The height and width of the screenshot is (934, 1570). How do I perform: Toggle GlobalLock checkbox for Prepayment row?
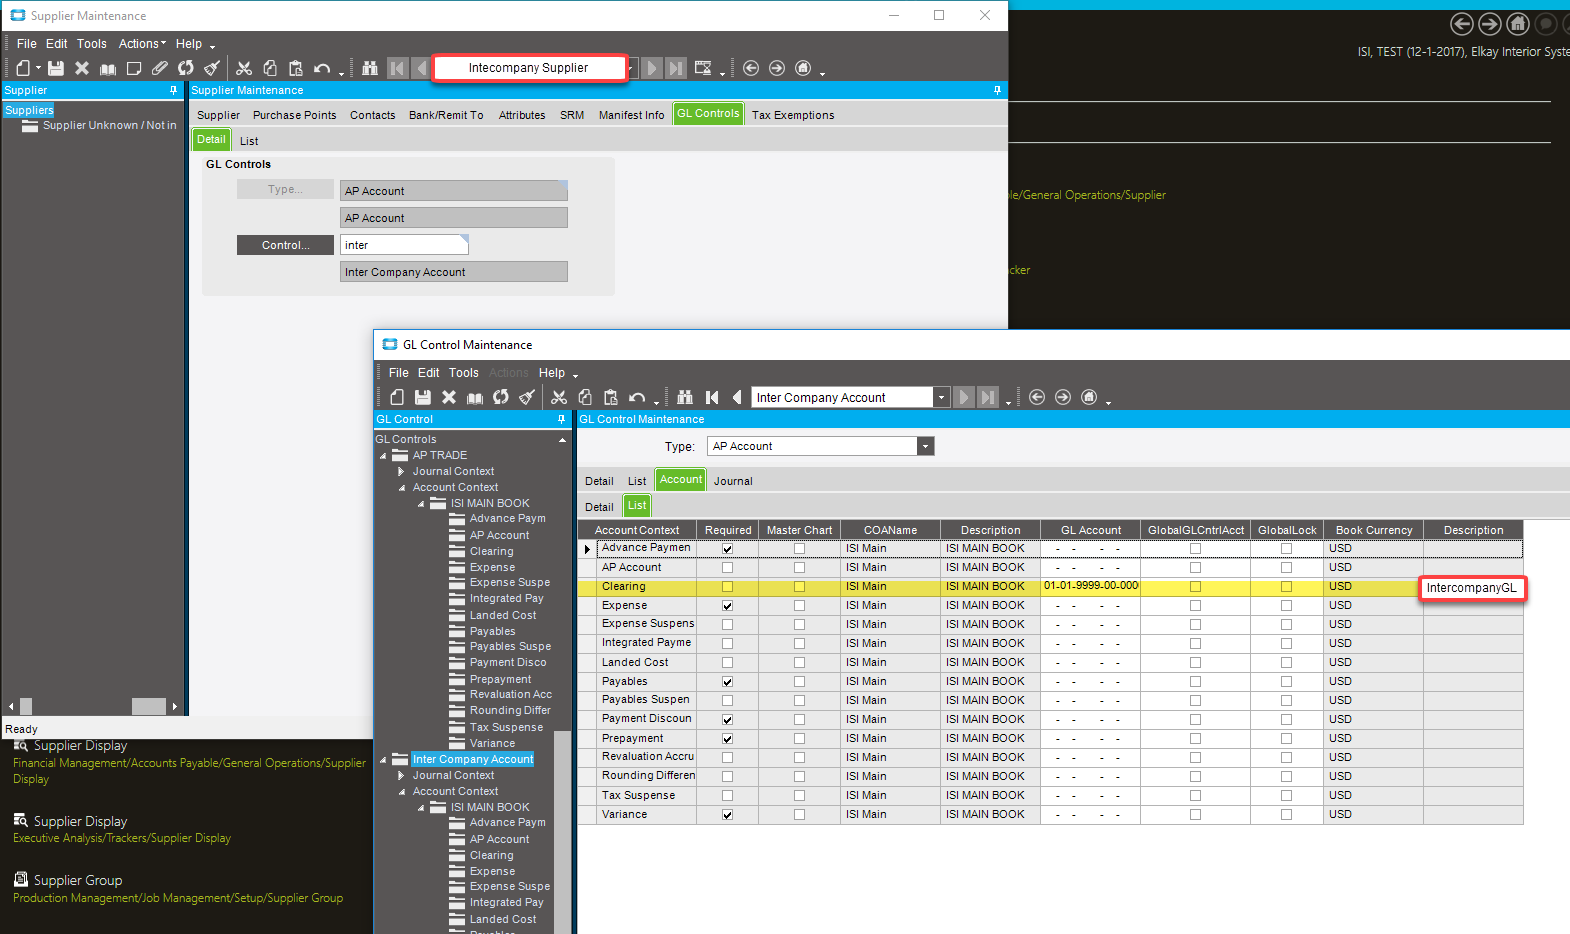tap(1286, 739)
